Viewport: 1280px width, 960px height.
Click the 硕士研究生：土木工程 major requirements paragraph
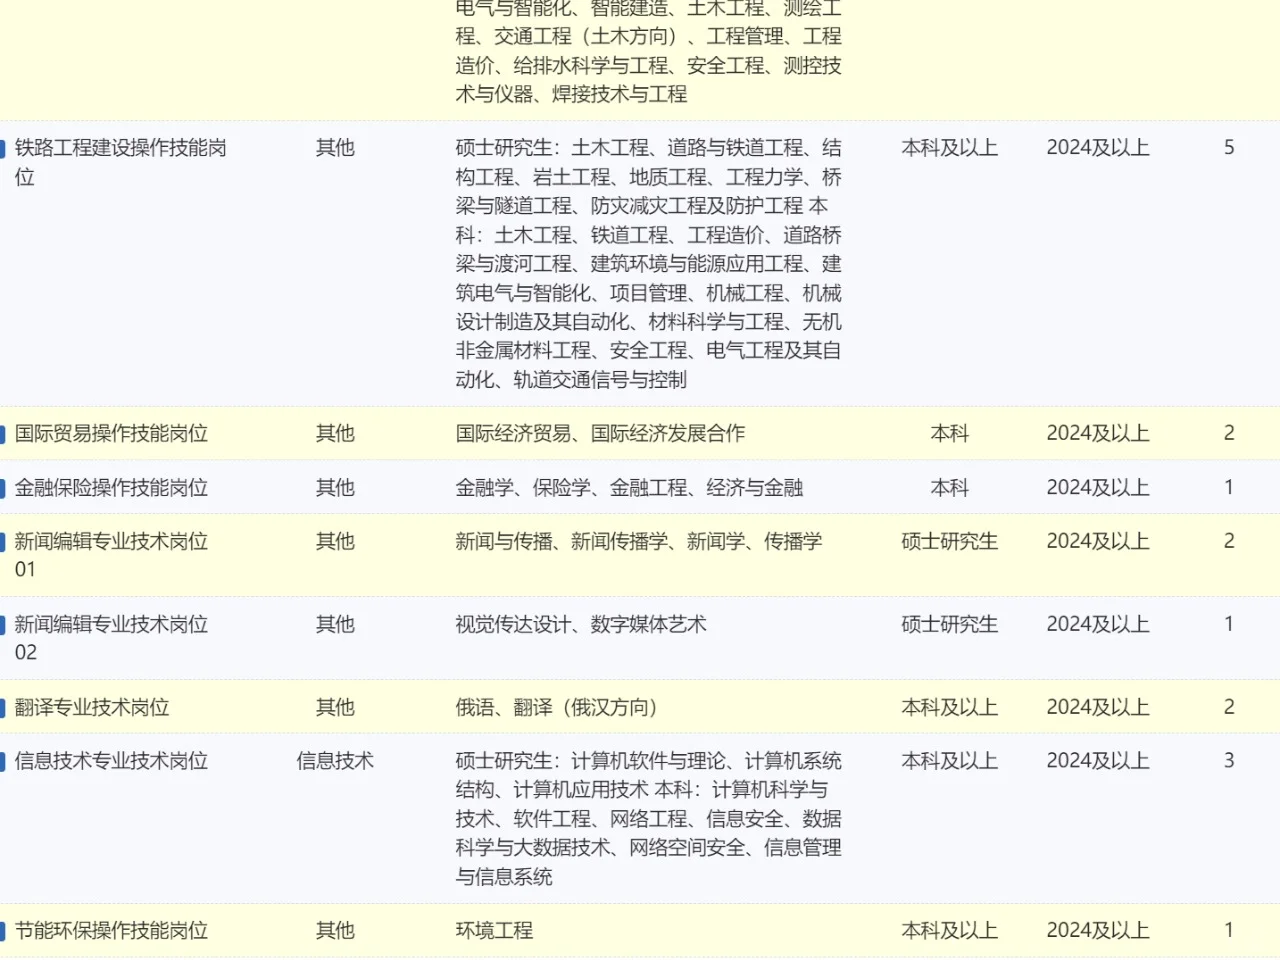(648, 263)
